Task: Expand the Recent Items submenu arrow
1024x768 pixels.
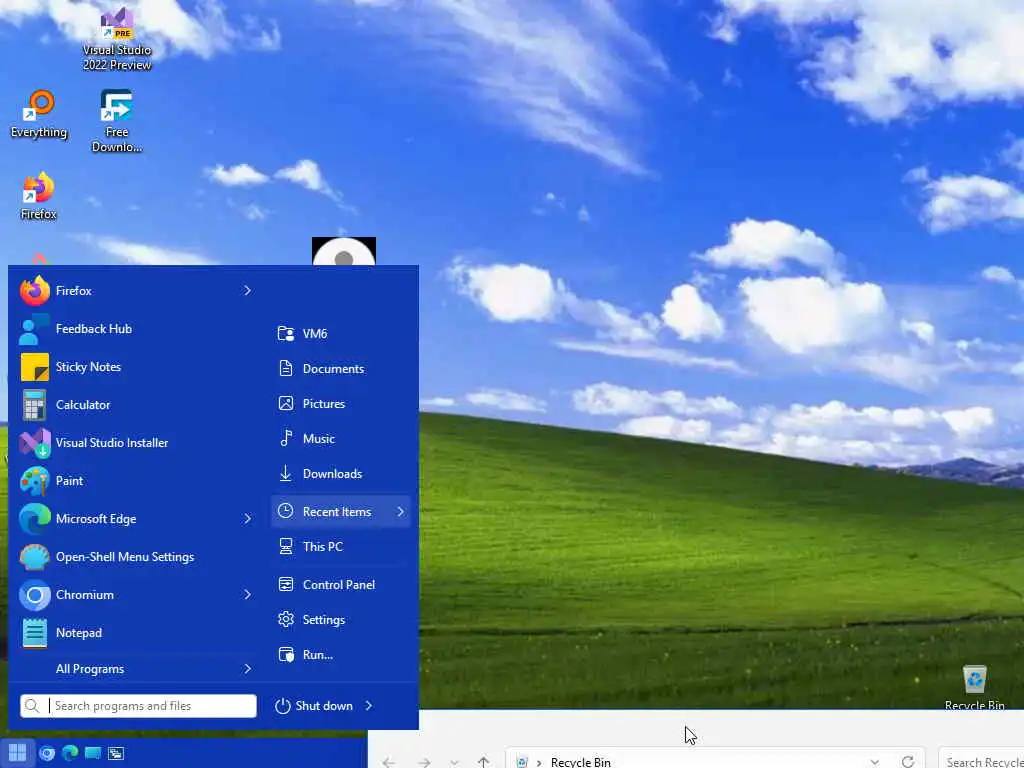Action: 400,512
